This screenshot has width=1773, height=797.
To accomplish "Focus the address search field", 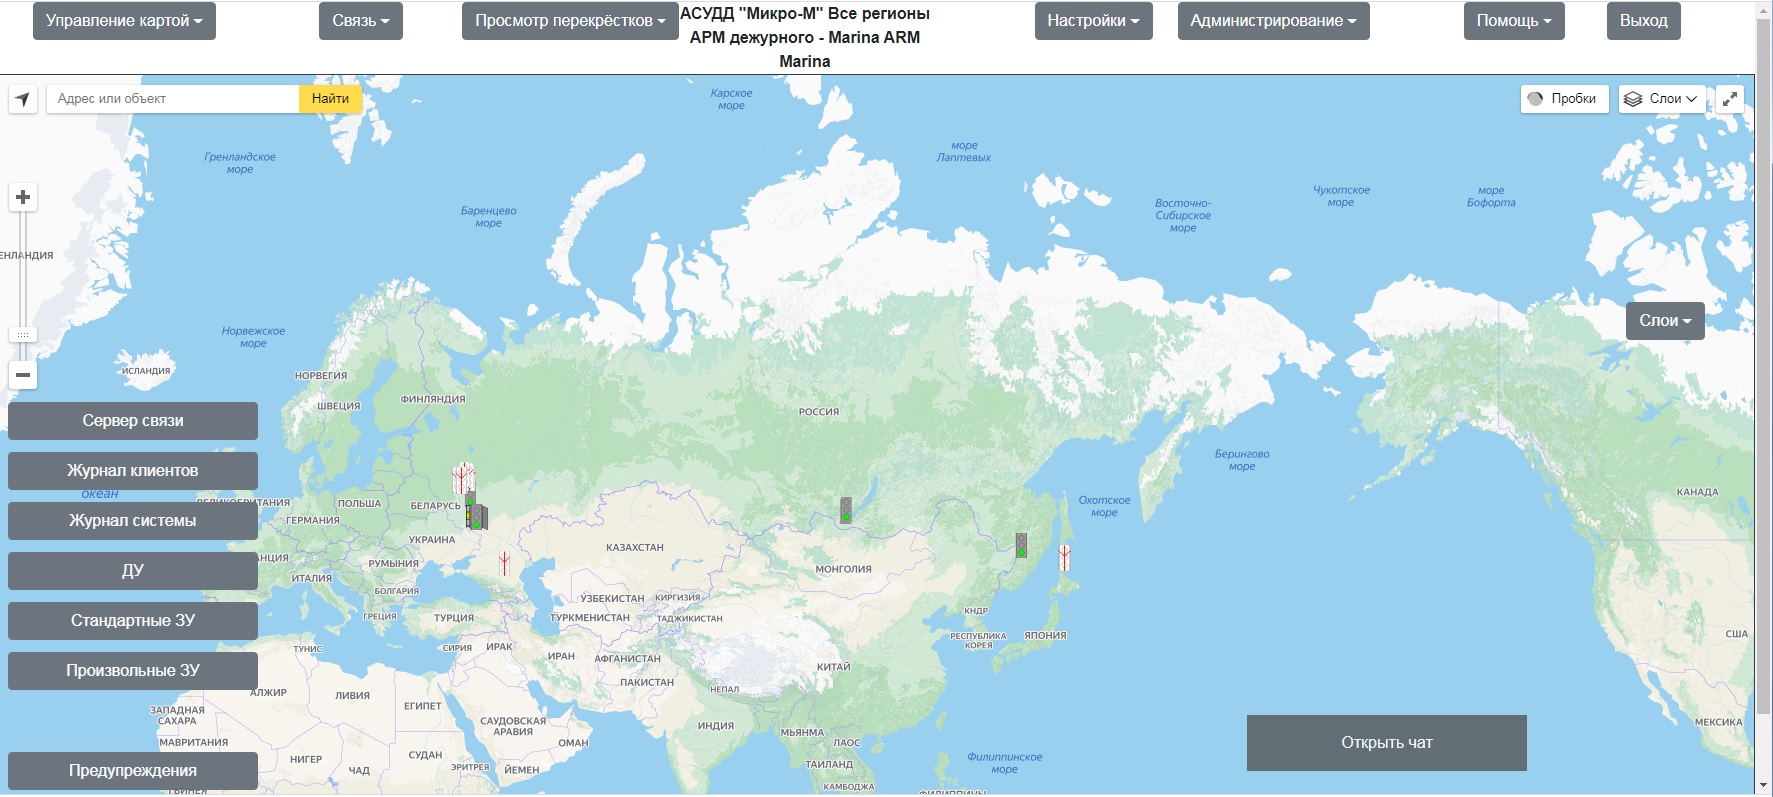I will click(173, 99).
